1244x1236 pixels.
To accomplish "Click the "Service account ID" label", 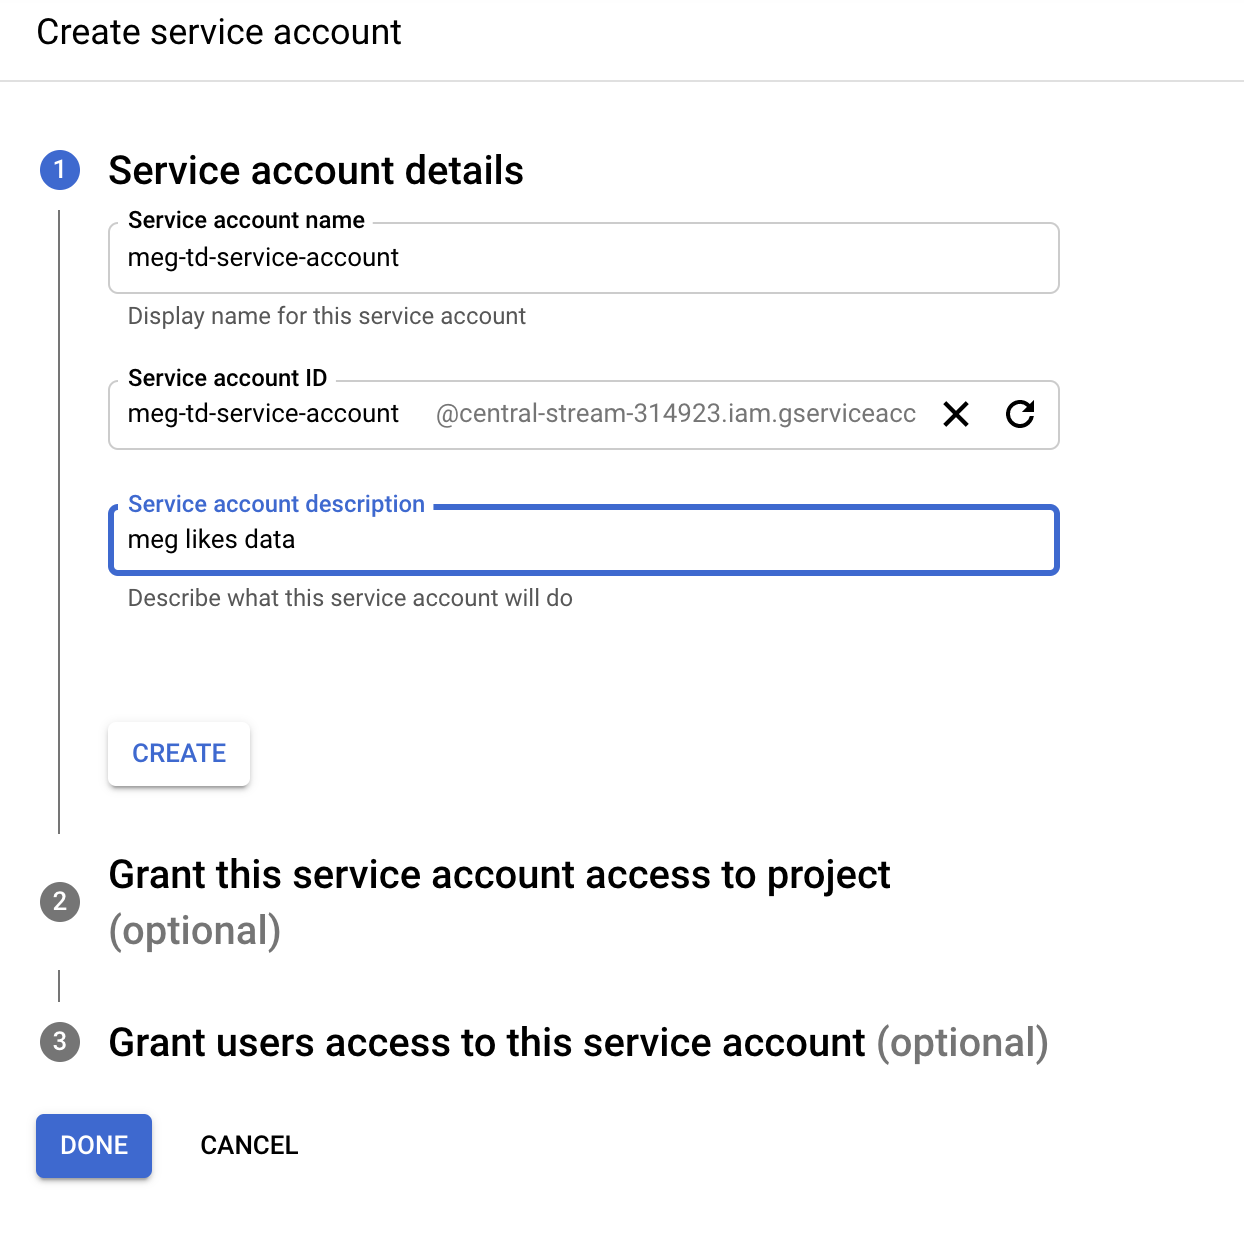I will [x=227, y=378].
